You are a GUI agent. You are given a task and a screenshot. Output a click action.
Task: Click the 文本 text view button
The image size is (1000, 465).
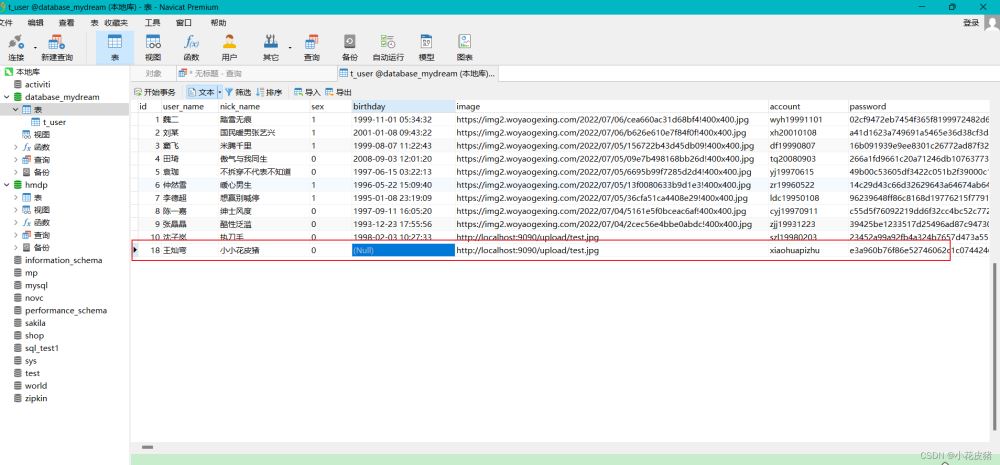click(x=201, y=92)
